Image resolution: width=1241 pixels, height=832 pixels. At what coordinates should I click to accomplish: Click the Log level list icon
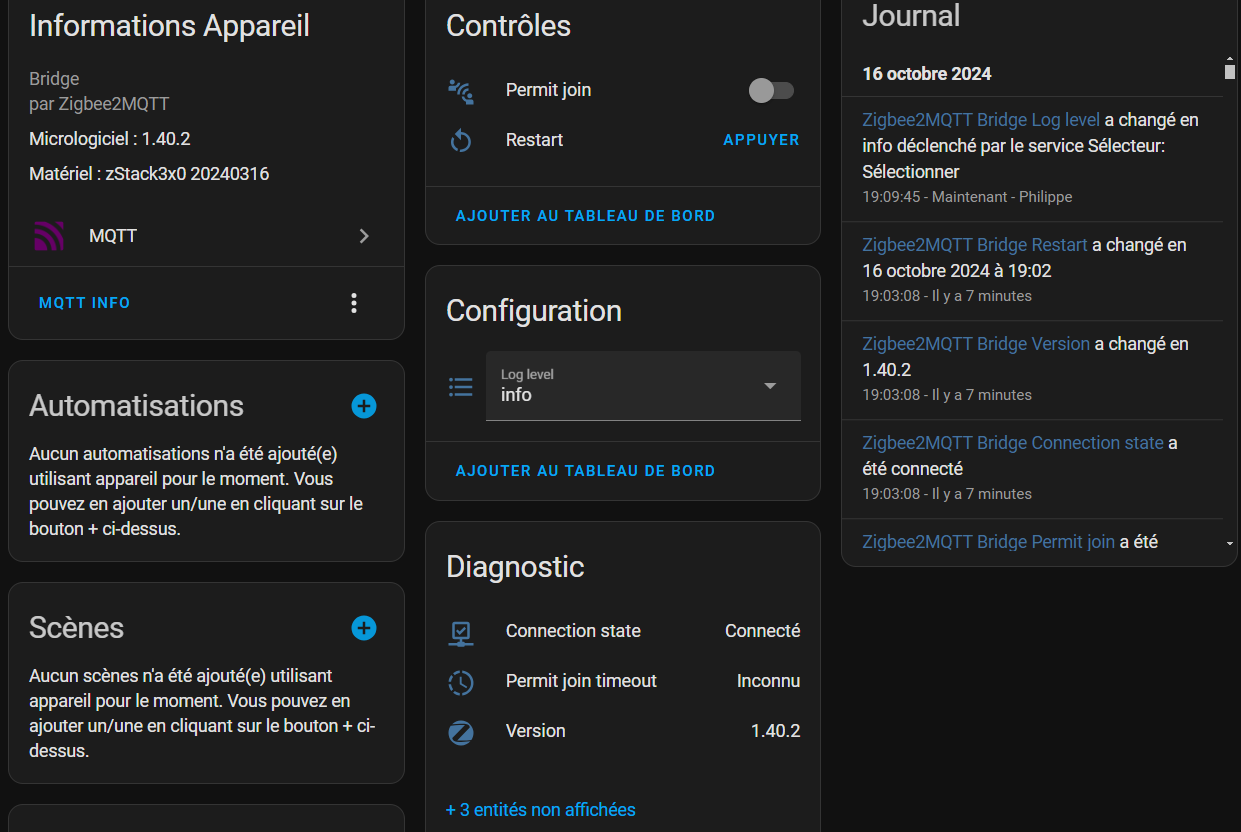click(x=460, y=387)
